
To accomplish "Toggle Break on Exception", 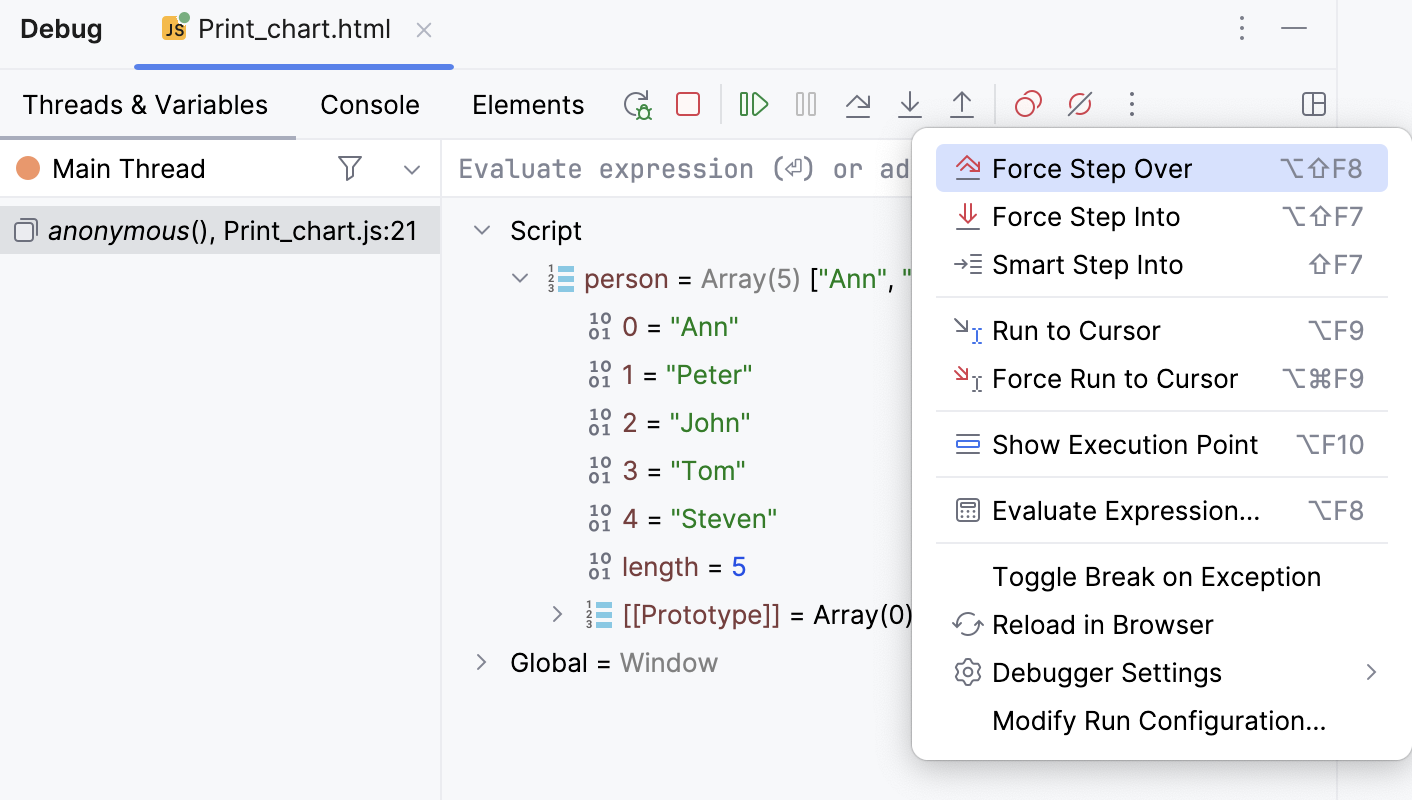I will pos(1156,576).
